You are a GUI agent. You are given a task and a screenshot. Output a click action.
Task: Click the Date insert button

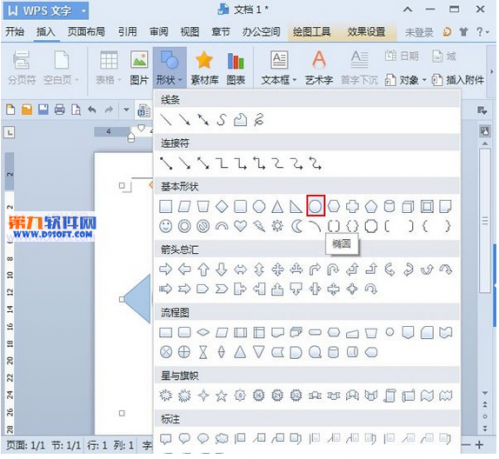tap(401, 56)
